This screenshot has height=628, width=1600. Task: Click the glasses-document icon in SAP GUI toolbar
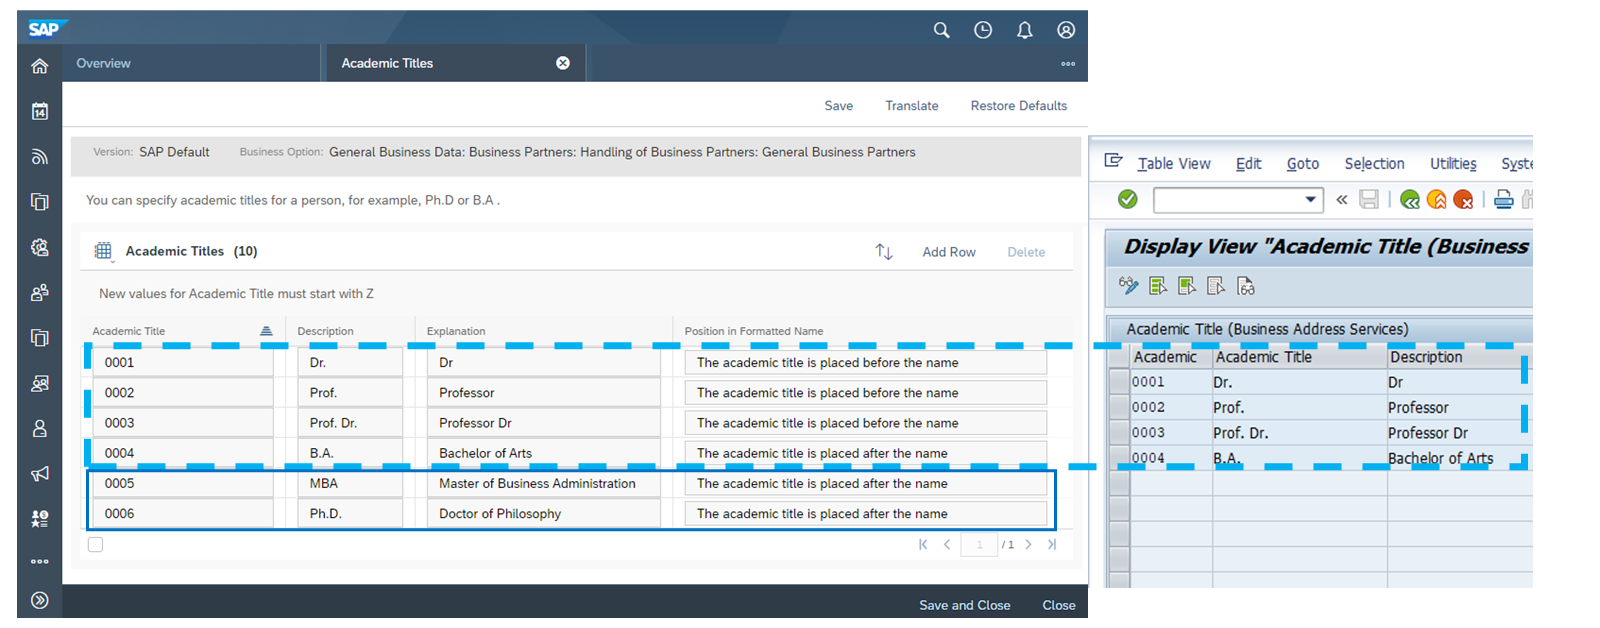(x=1246, y=286)
